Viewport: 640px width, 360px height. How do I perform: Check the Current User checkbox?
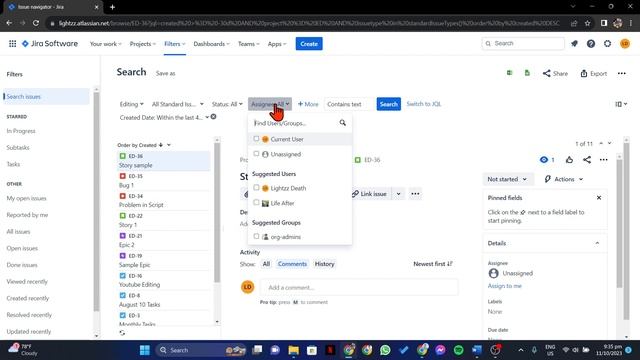[256, 139]
